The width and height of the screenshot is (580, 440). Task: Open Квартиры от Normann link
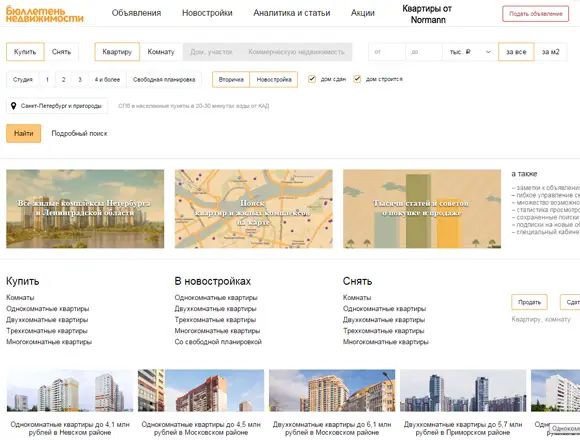pyautogui.click(x=427, y=14)
